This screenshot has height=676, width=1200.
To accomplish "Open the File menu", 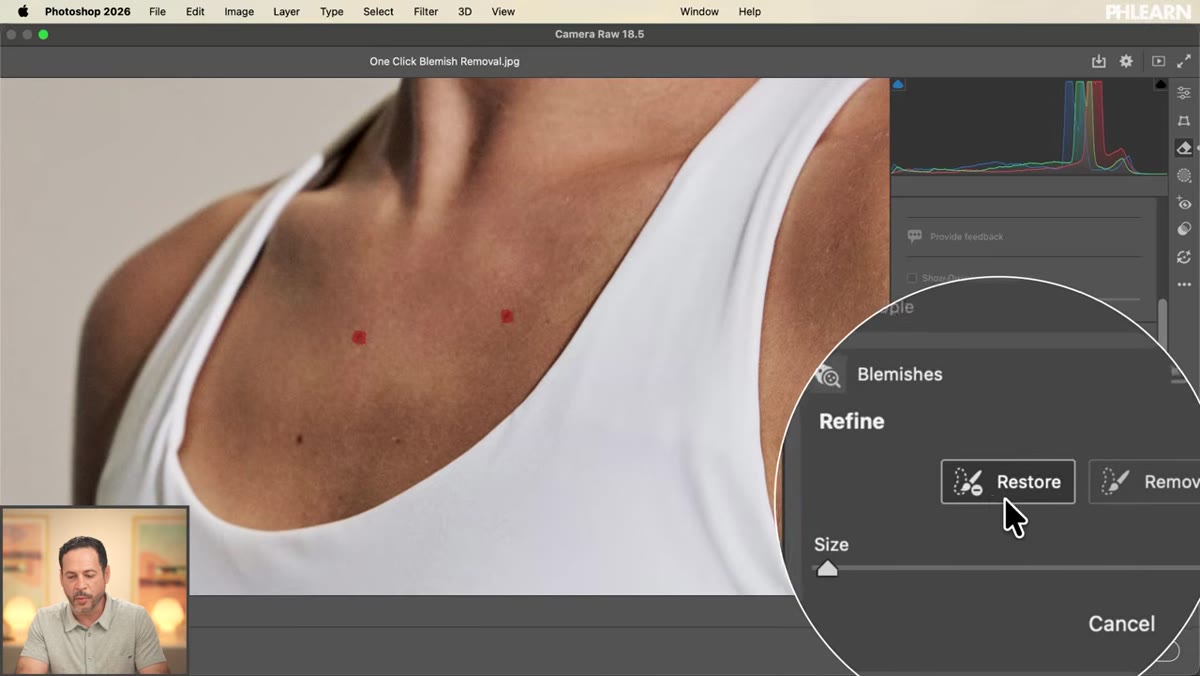I will click(x=157, y=12).
